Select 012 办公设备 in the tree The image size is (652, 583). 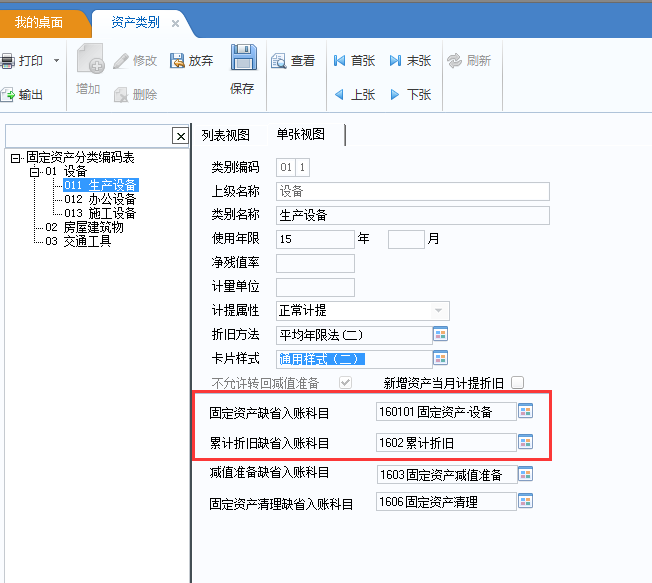(100, 199)
